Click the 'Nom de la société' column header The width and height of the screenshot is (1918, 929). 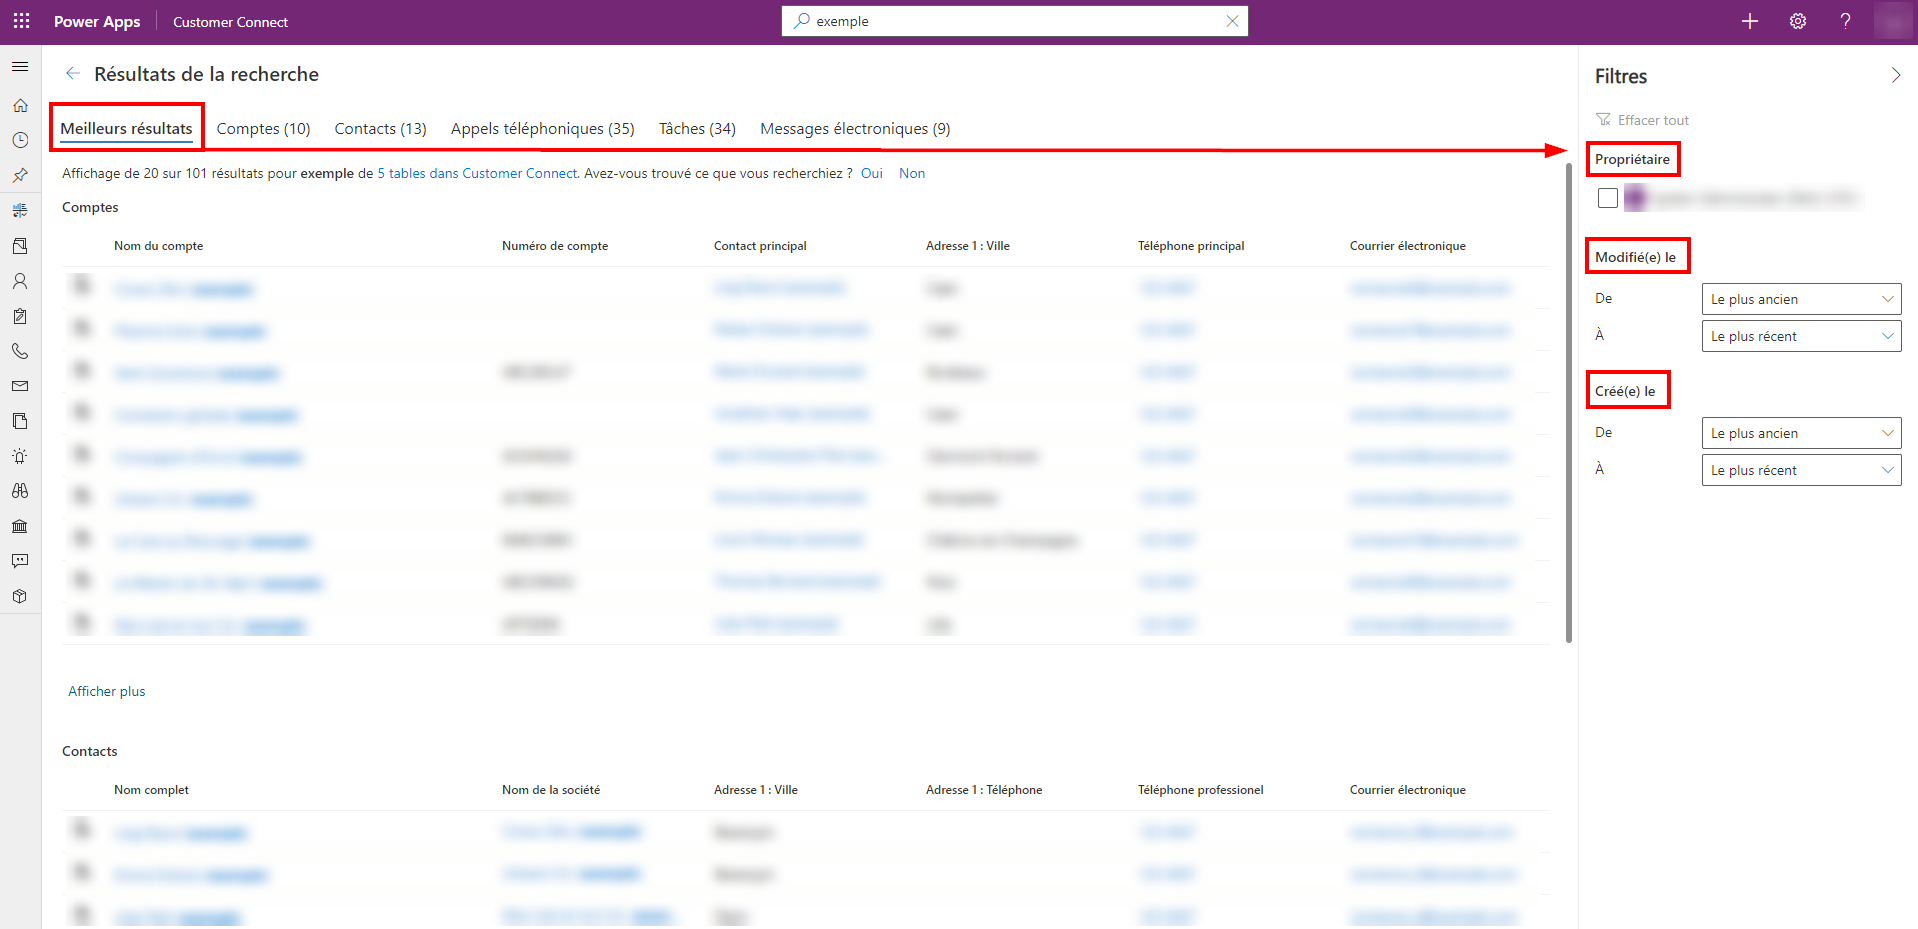(x=551, y=790)
